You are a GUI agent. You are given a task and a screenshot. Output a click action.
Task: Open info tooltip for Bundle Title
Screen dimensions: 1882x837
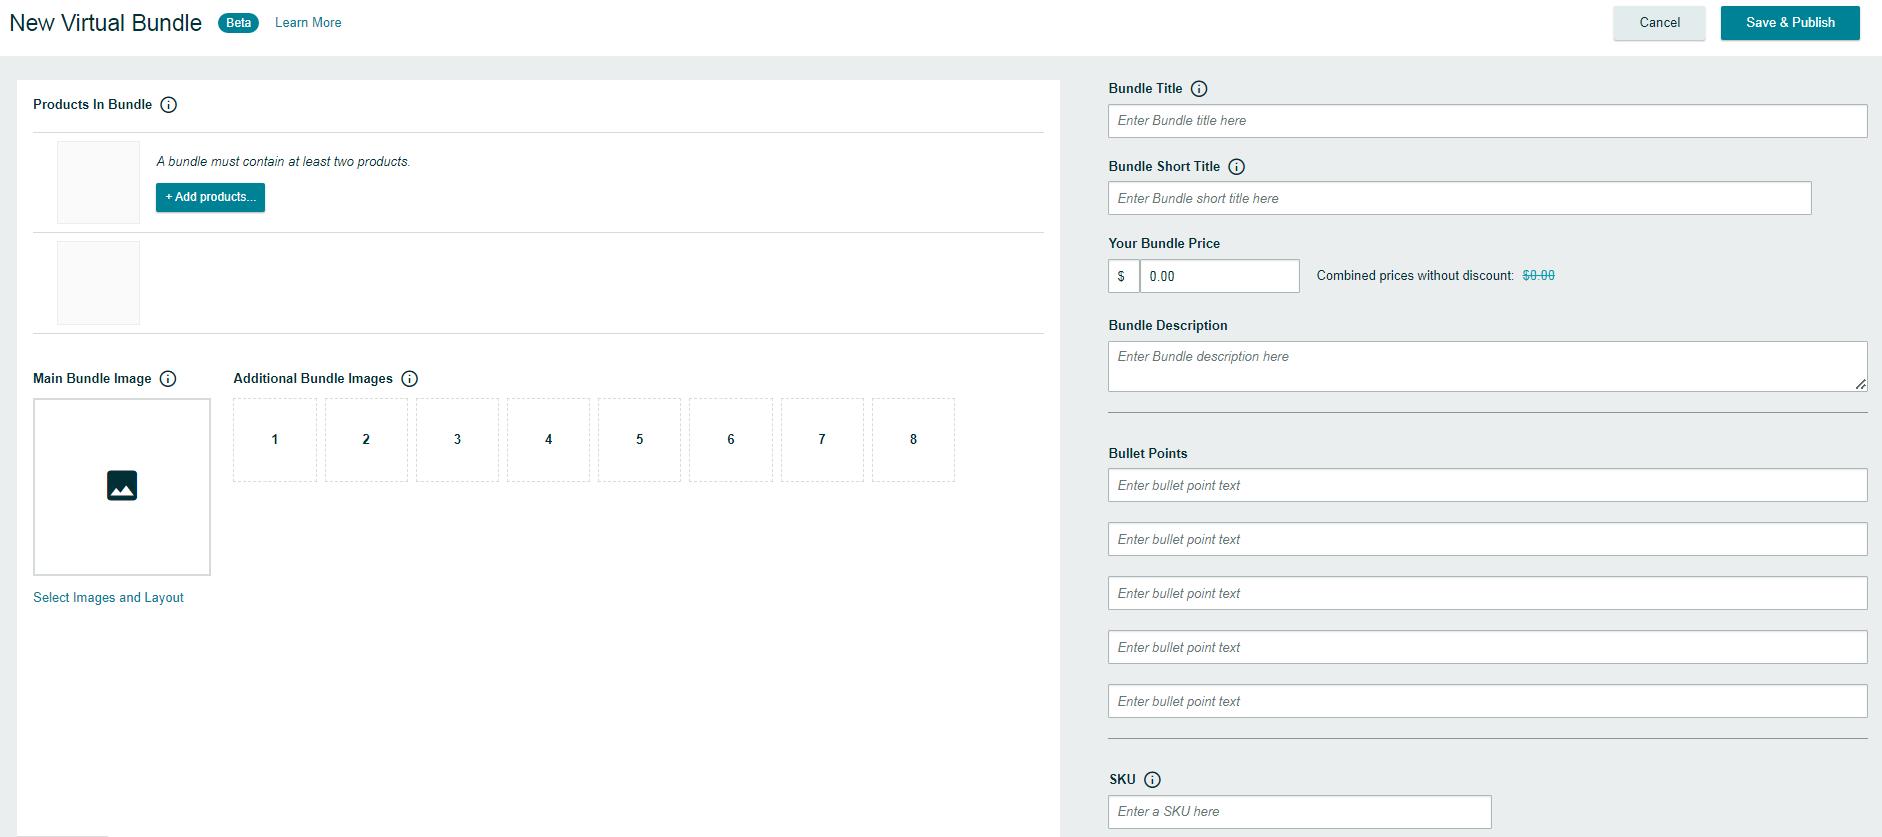pyautogui.click(x=1199, y=89)
